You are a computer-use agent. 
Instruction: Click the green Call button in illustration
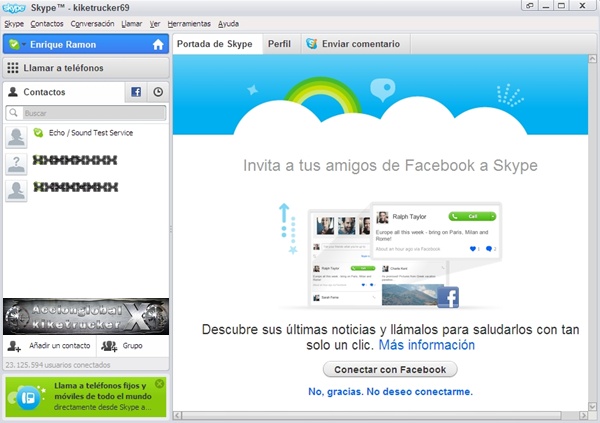click(x=472, y=216)
